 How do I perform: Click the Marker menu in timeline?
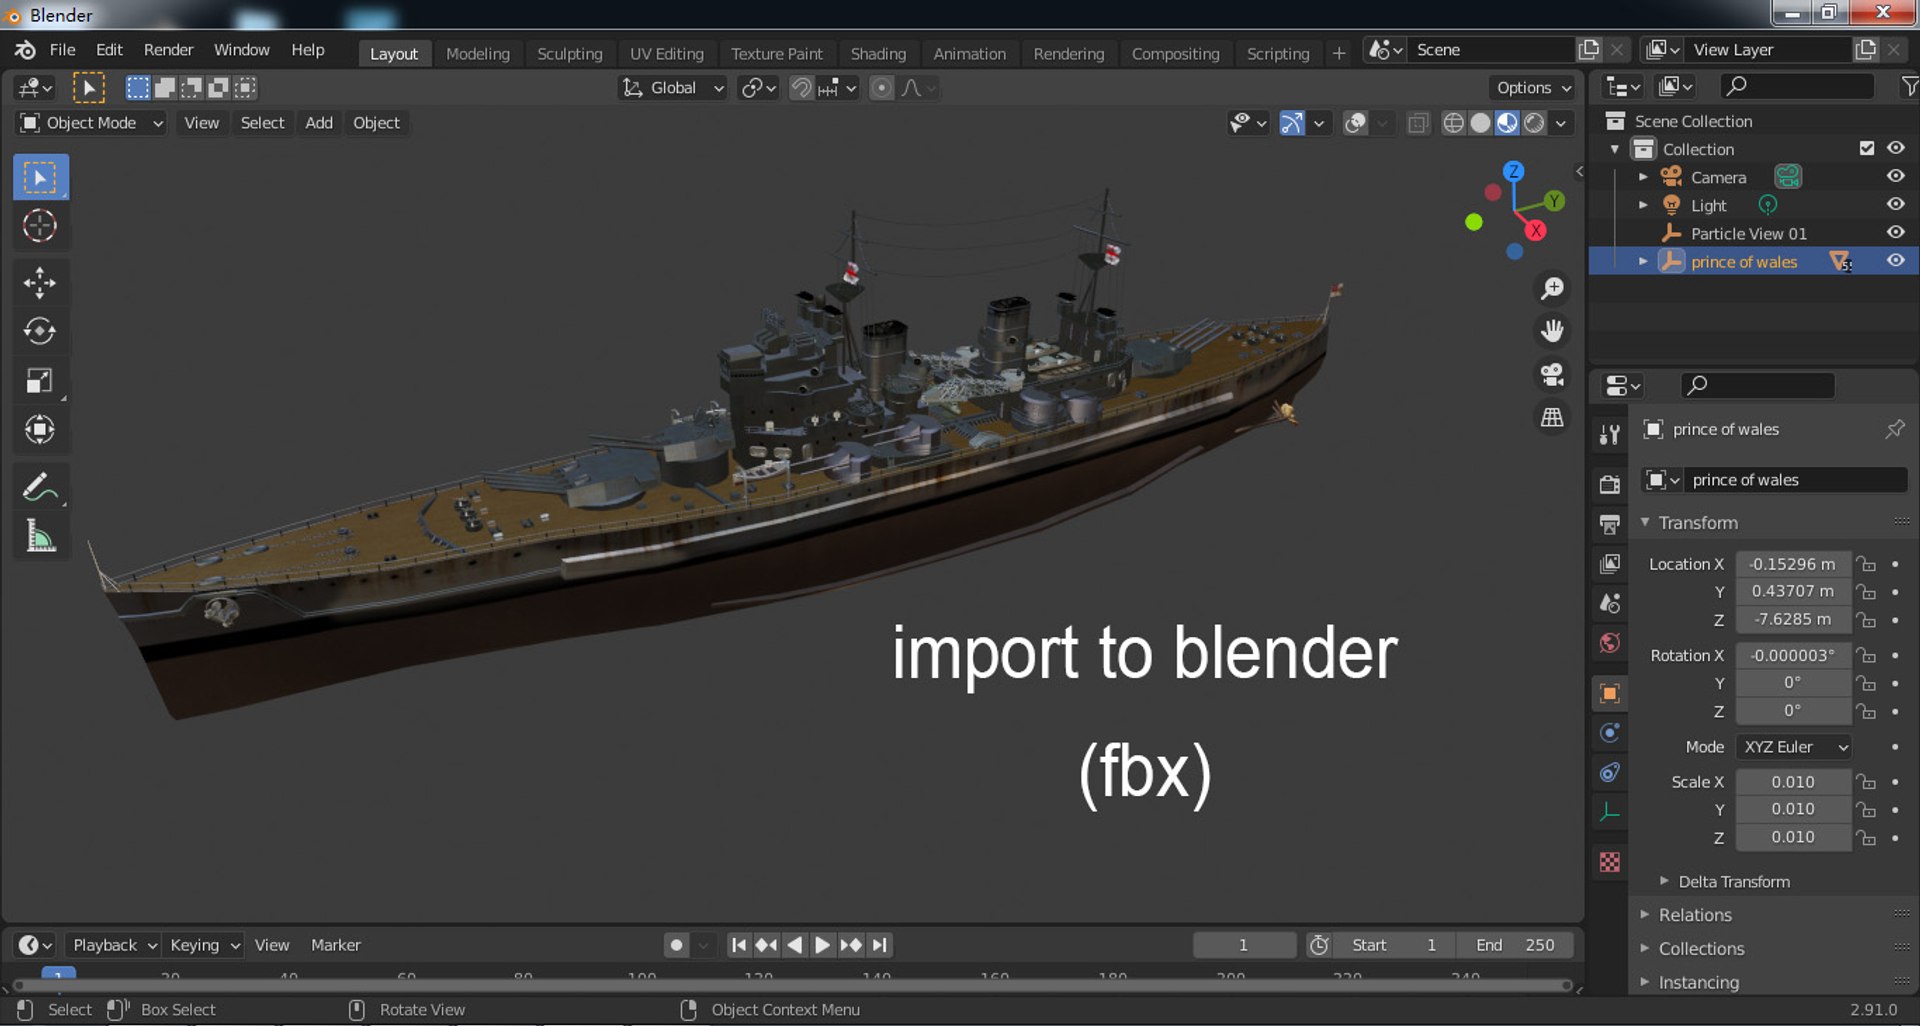click(x=335, y=945)
